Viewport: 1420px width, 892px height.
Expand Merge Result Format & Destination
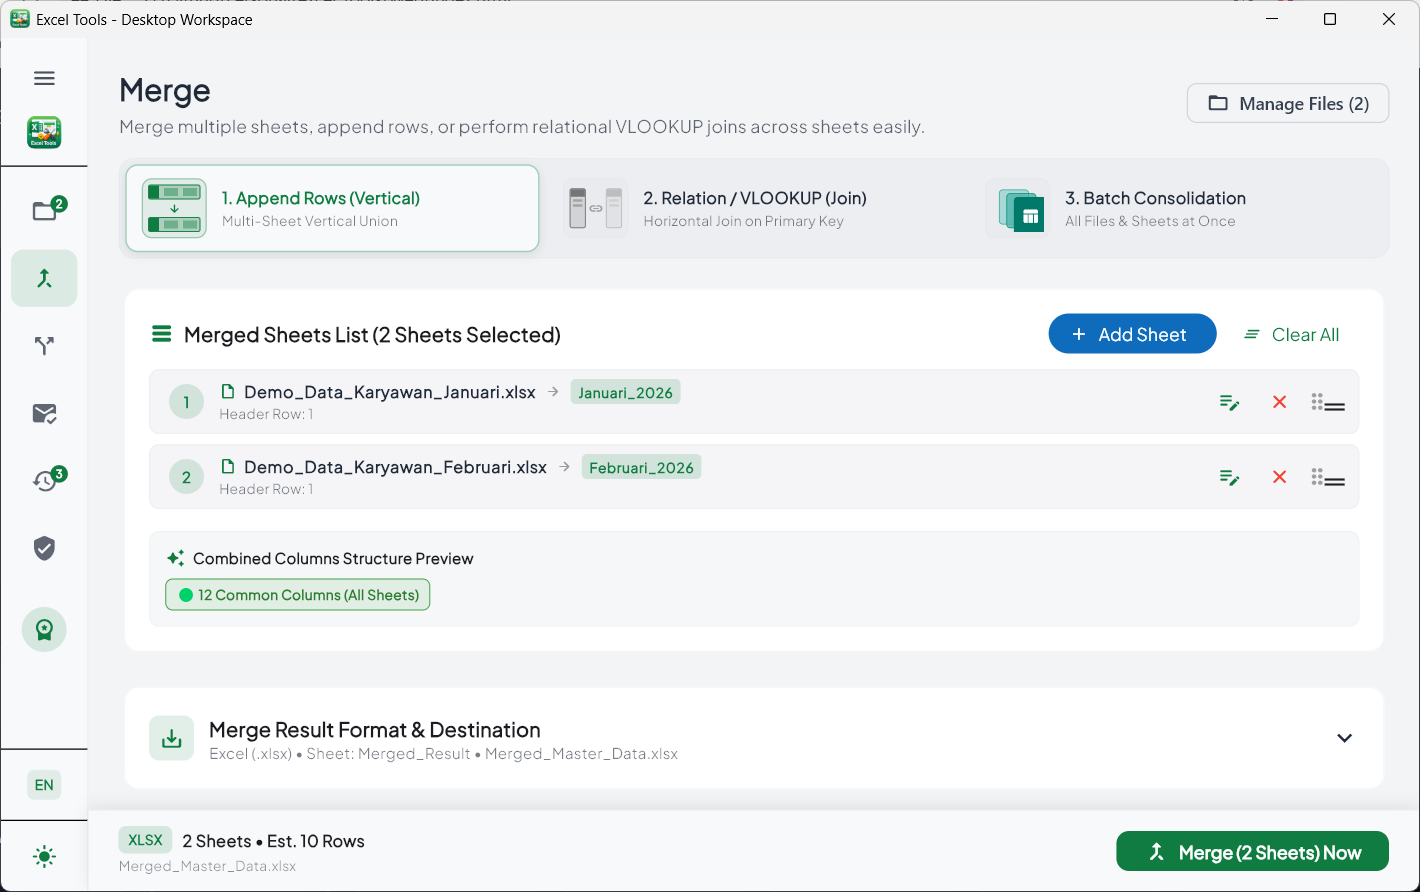tap(1344, 738)
